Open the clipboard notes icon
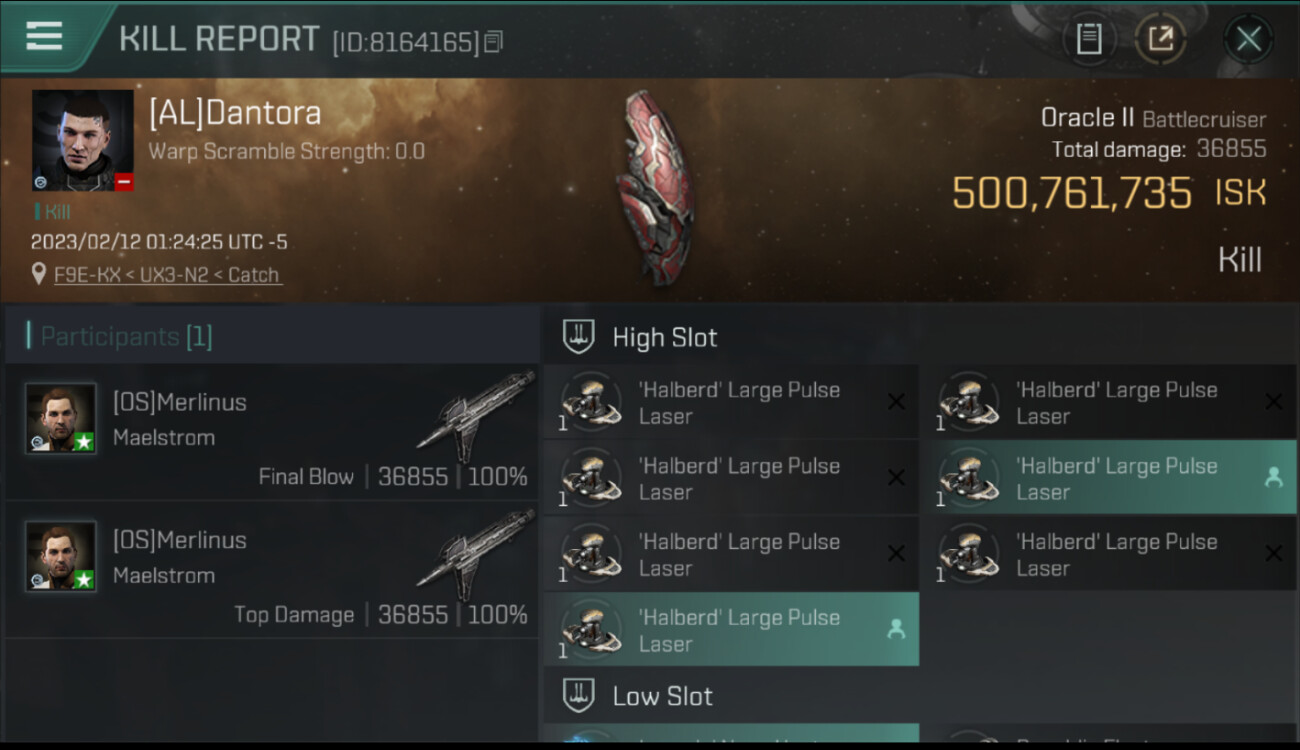The height and width of the screenshot is (750, 1300). pos(1088,39)
